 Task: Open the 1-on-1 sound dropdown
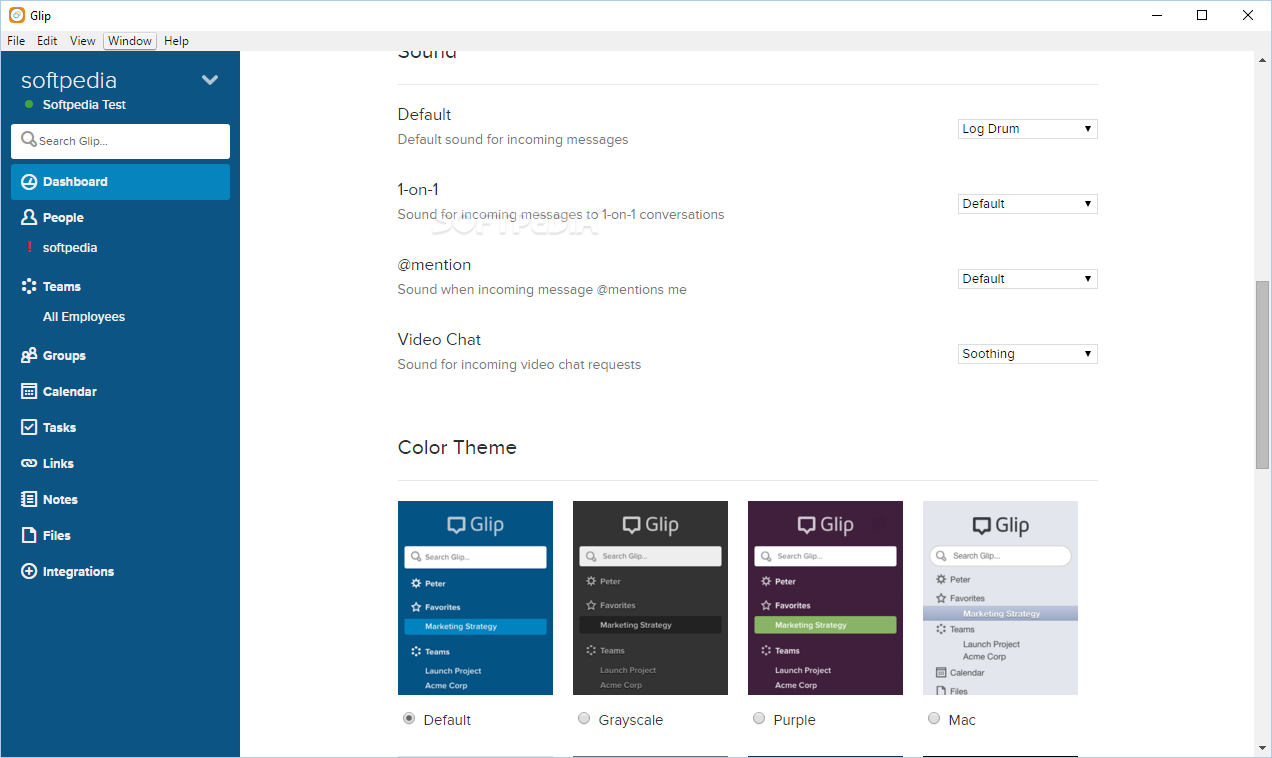1028,204
